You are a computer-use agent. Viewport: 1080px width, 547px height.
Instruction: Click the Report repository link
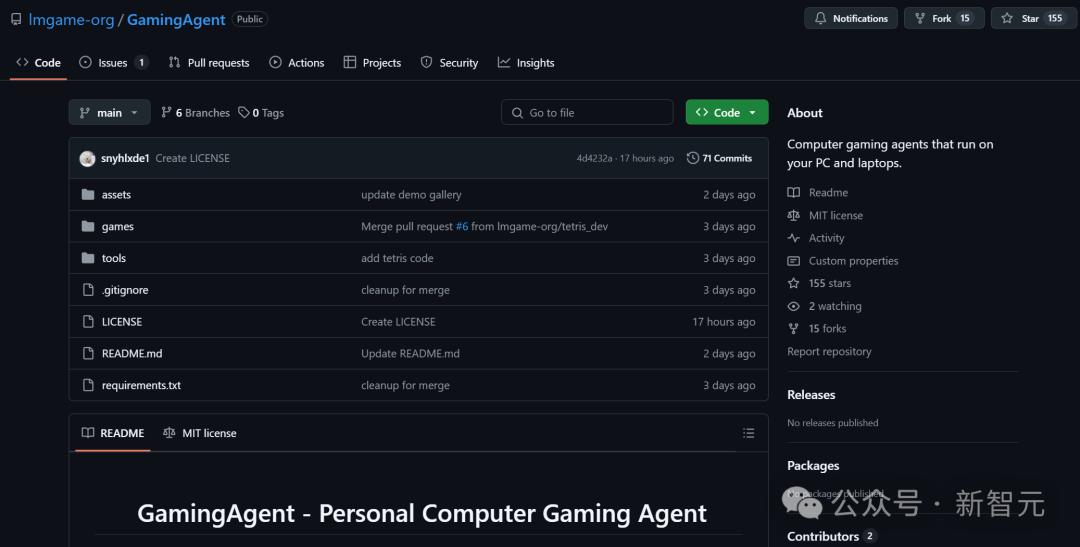pyautogui.click(x=829, y=351)
